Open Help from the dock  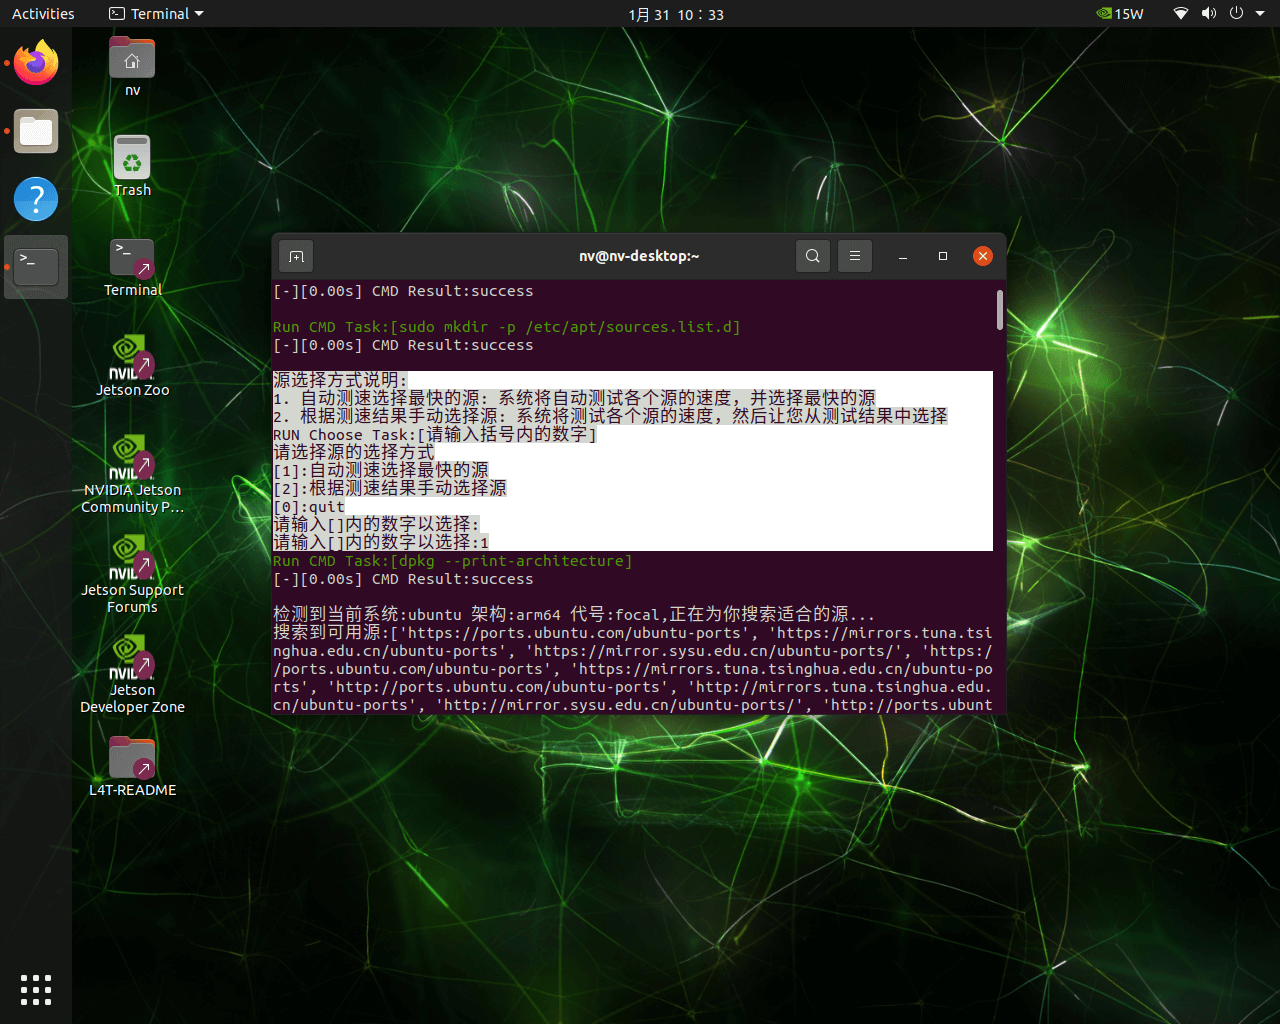[36, 199]
